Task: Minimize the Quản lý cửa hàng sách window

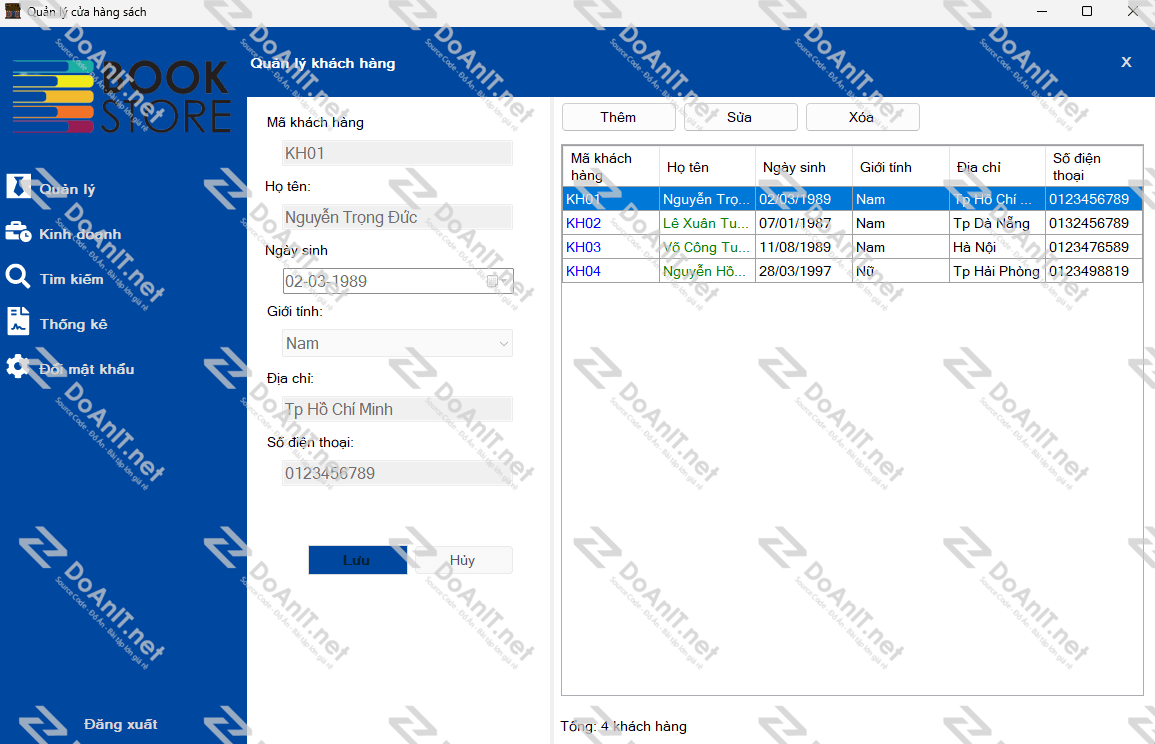Action: point(1042,11)
